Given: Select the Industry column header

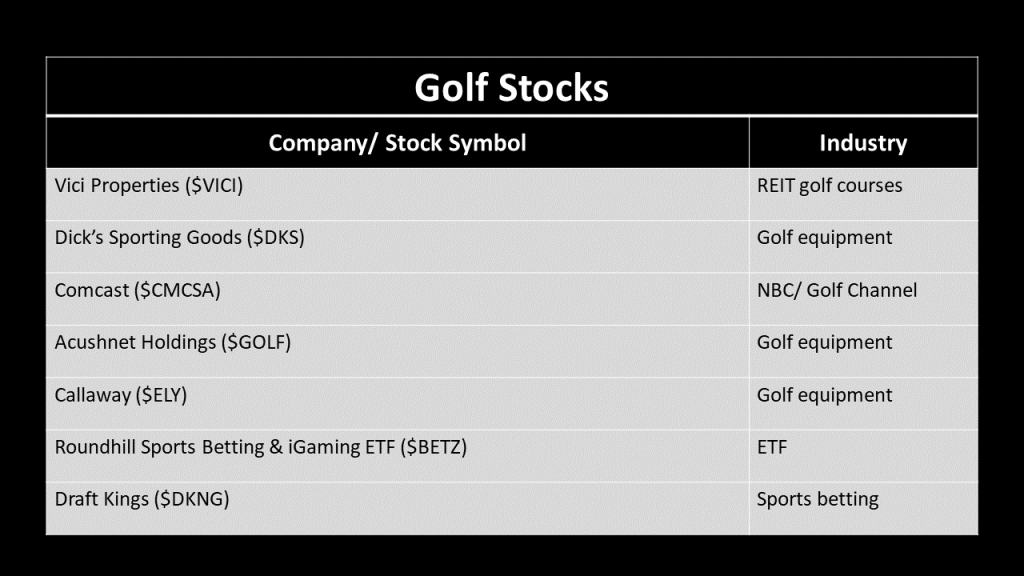Looking at the screenshot, I should [862, 143].
